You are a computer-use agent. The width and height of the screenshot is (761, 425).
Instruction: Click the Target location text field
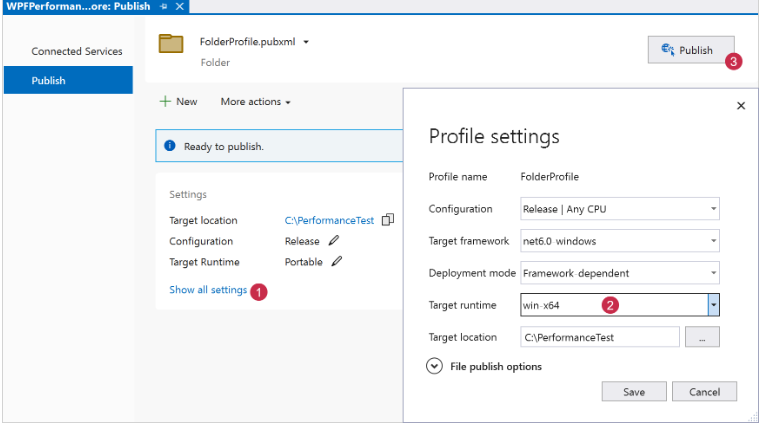[x=600, y=337]
